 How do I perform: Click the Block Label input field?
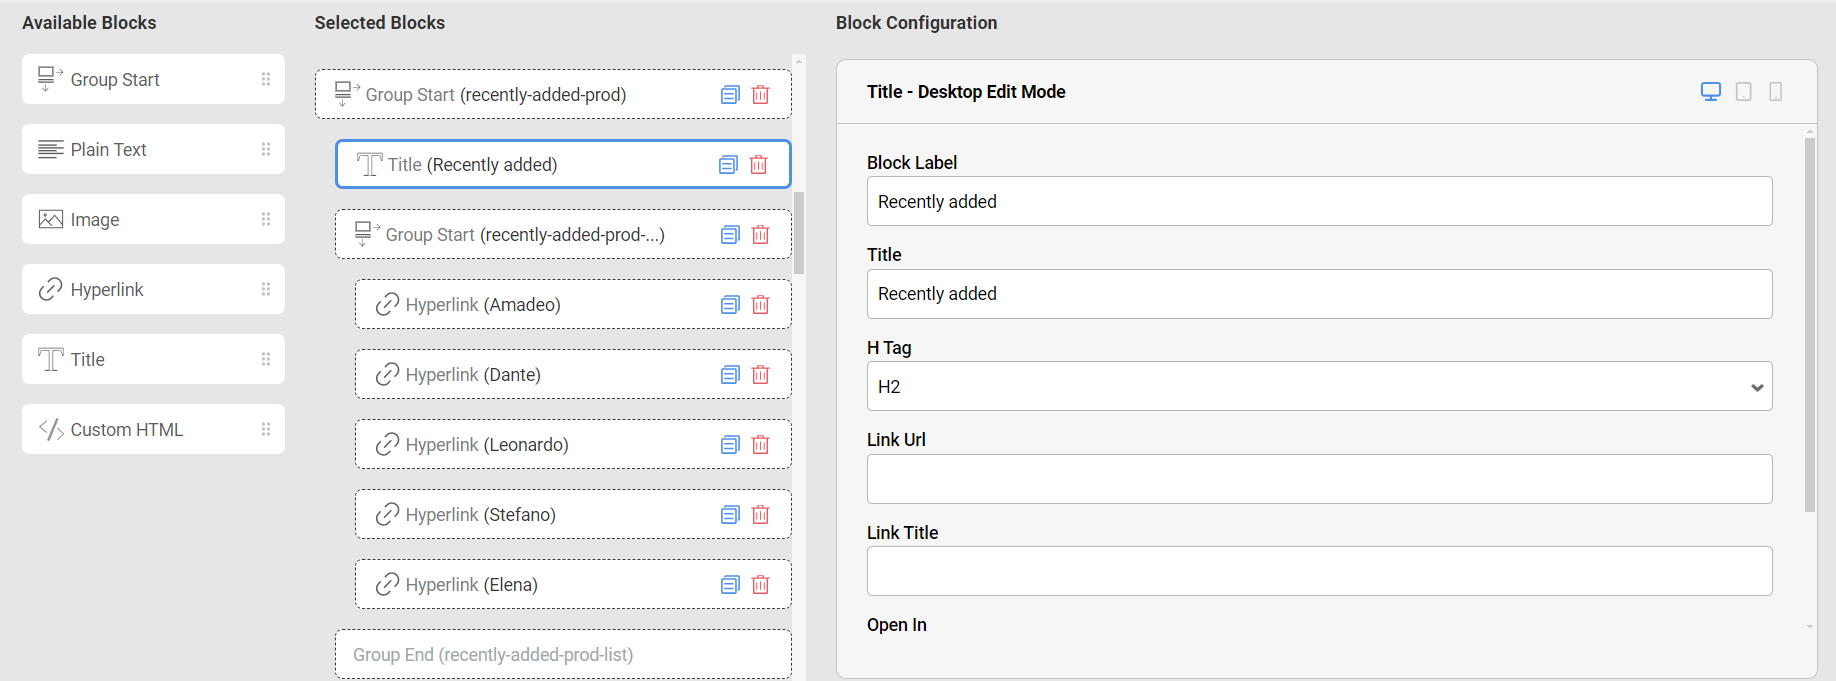click(x=1319, y=202)
